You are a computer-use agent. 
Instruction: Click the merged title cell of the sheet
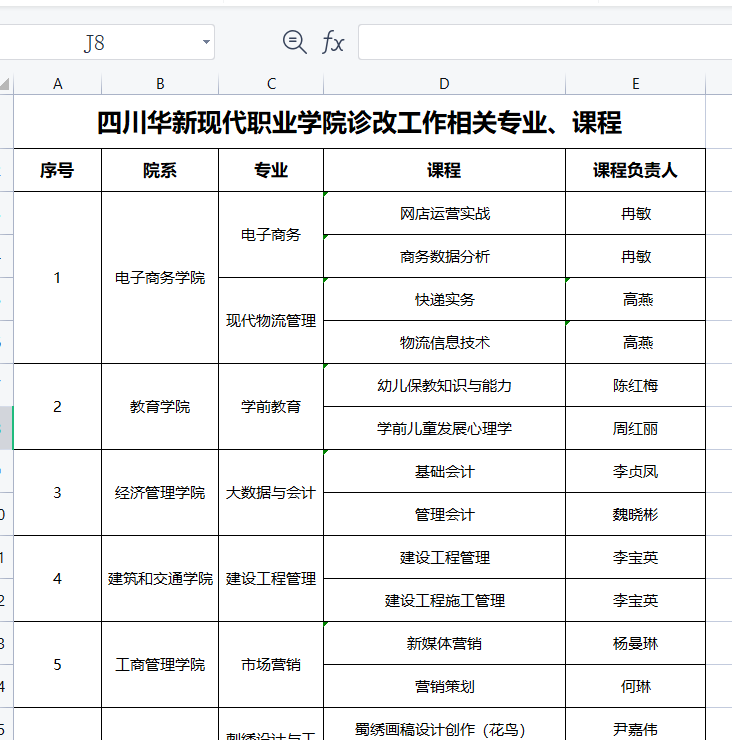359,122
